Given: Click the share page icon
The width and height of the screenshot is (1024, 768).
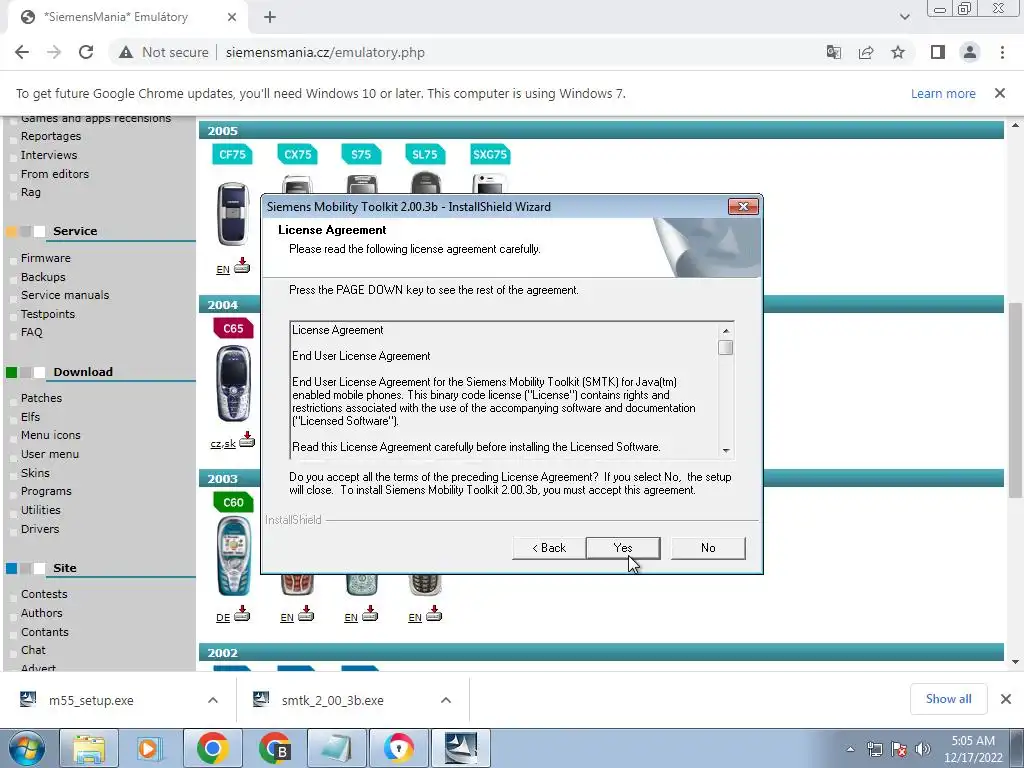Looking at the screenshot, I should (866, 52).
